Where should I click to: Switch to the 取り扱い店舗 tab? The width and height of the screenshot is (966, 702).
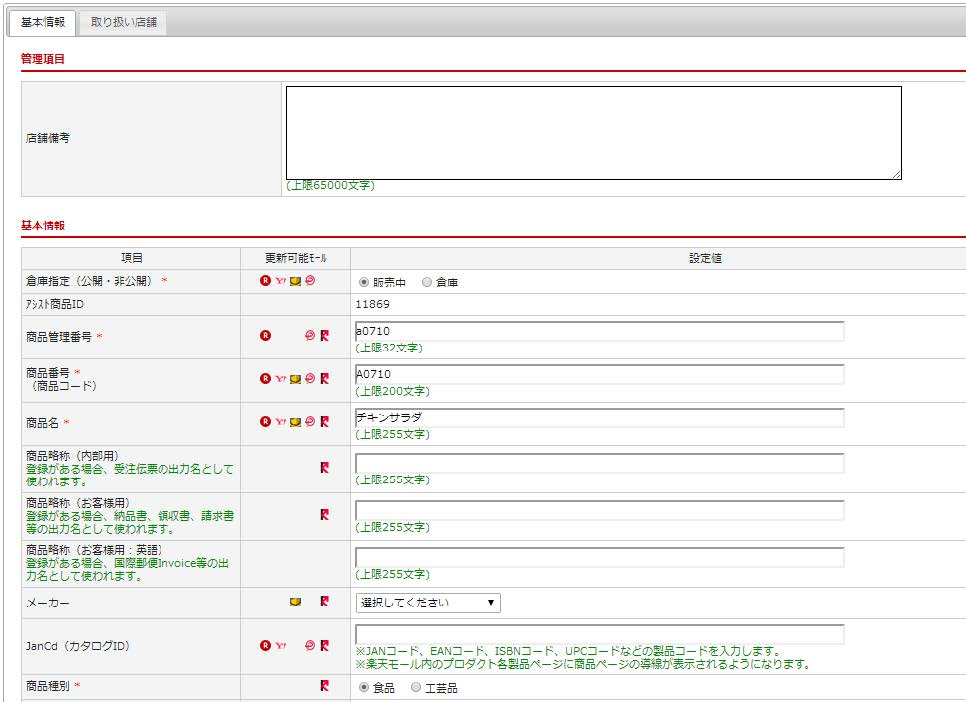[x=123, y=22]
